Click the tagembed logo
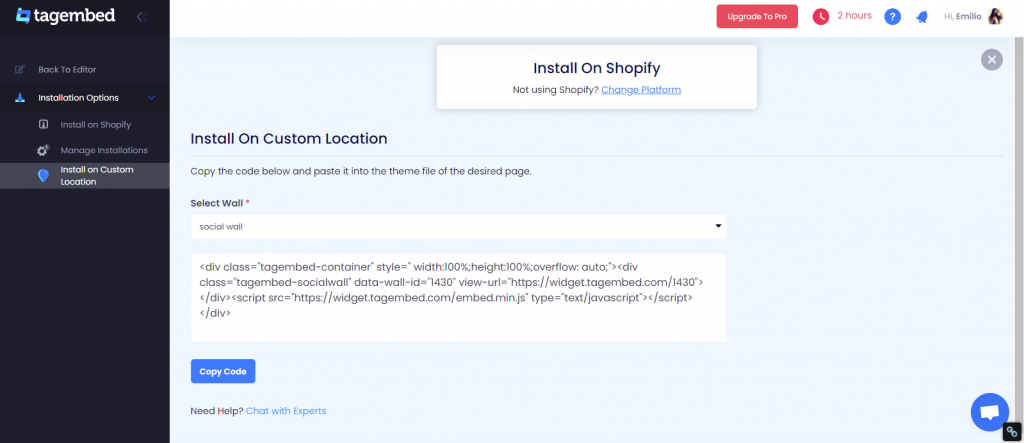 [65, 16]
